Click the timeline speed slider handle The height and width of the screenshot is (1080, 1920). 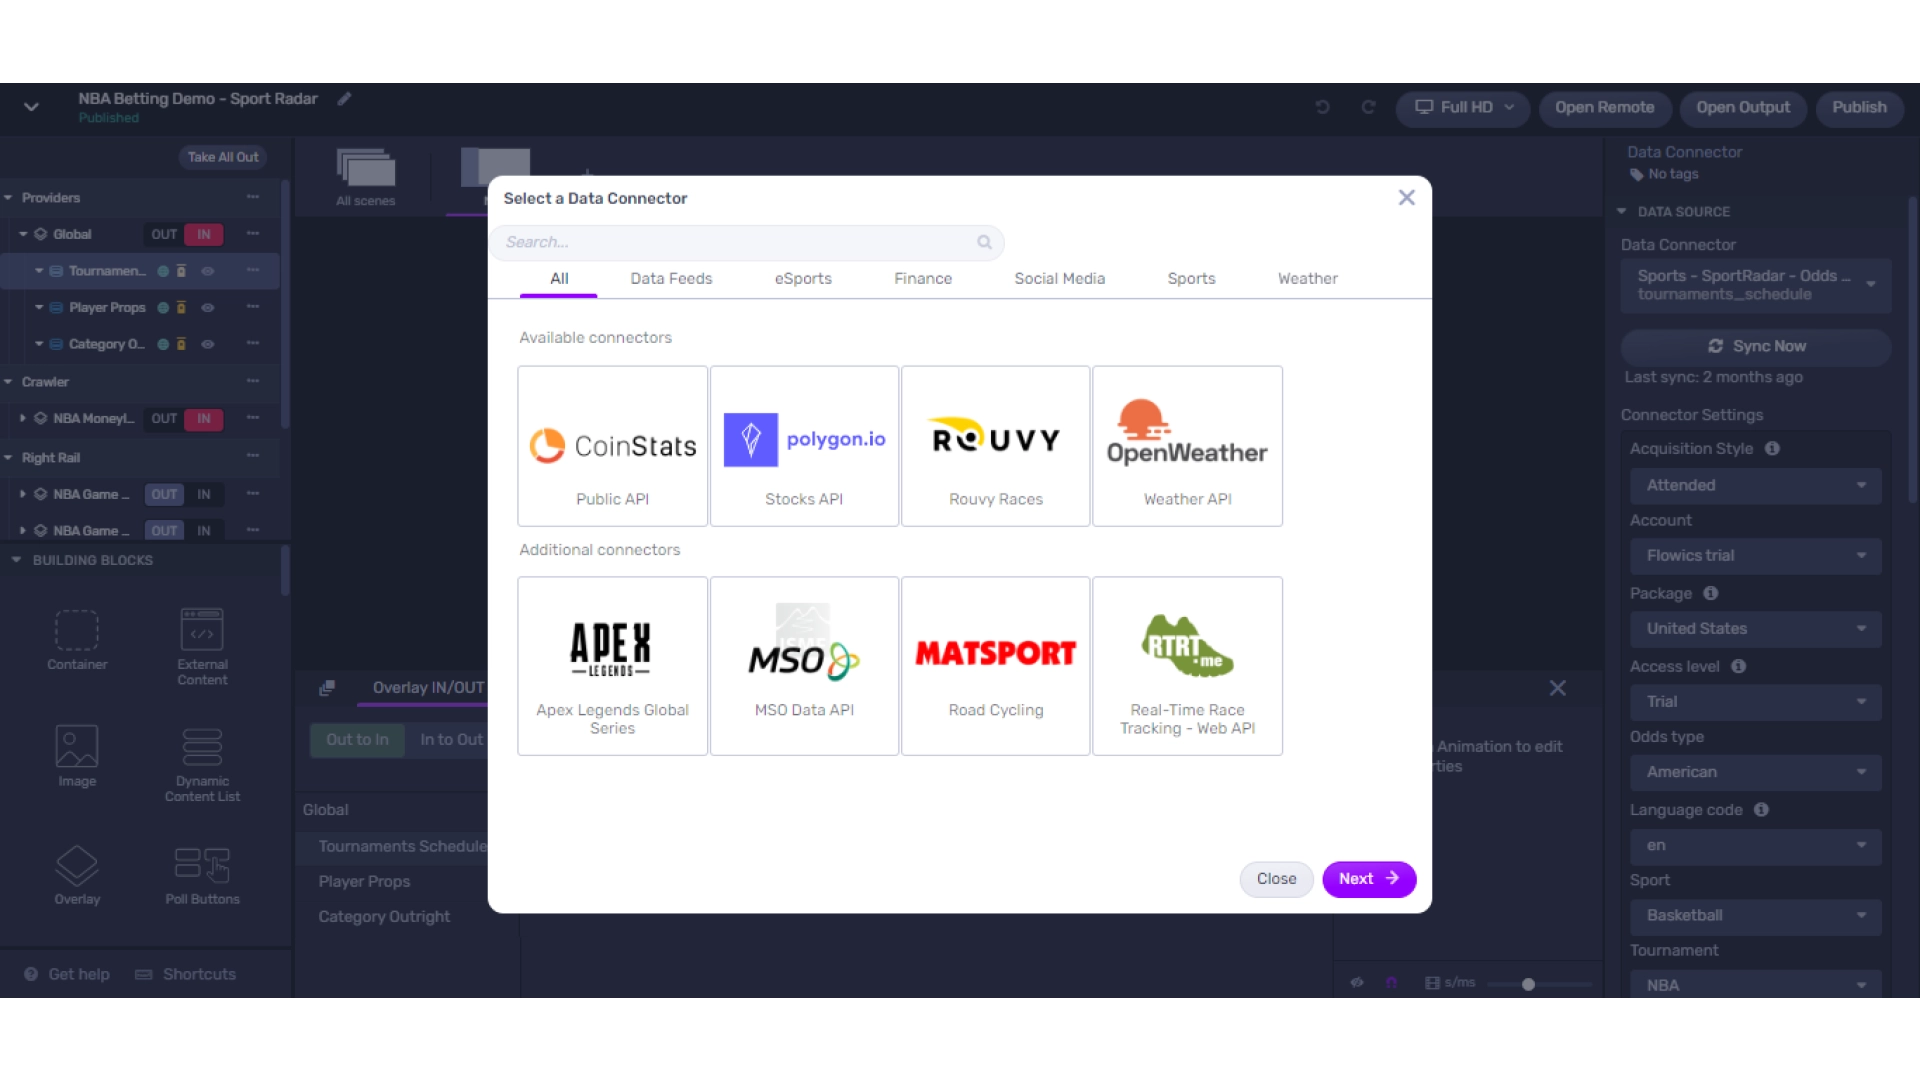(x=1528, y=985)
